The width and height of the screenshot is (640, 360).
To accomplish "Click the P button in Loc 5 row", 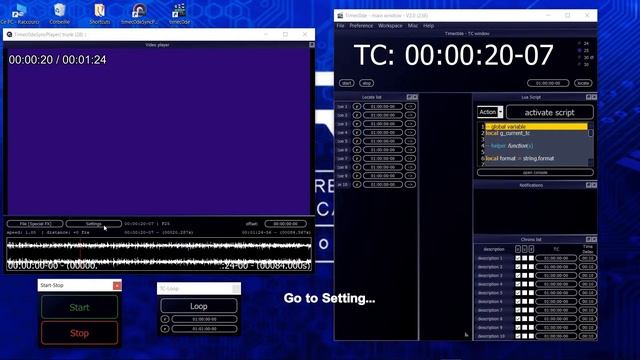I will [x=357, y=141].
